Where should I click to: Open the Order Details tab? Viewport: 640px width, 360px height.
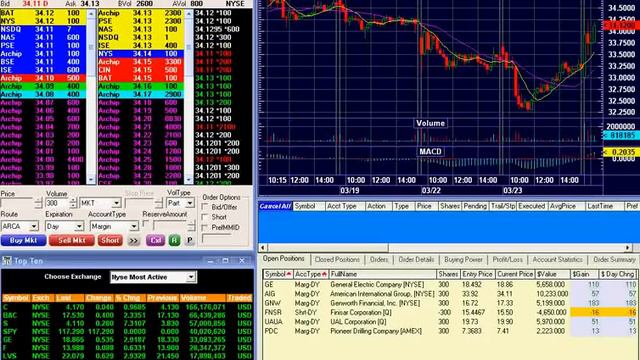tap(416, 260)
